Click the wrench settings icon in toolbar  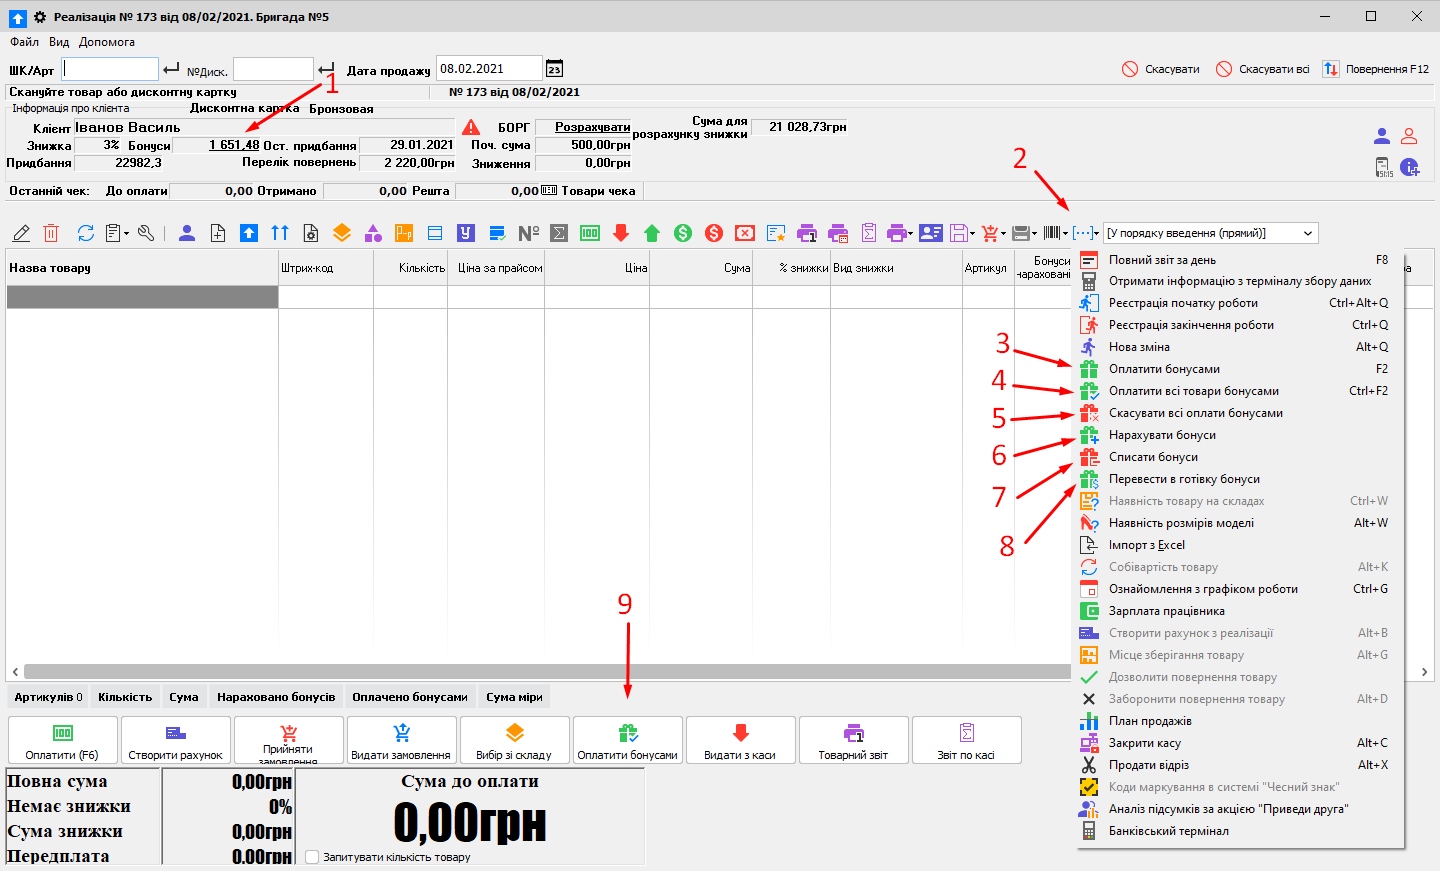pos(146,233)
